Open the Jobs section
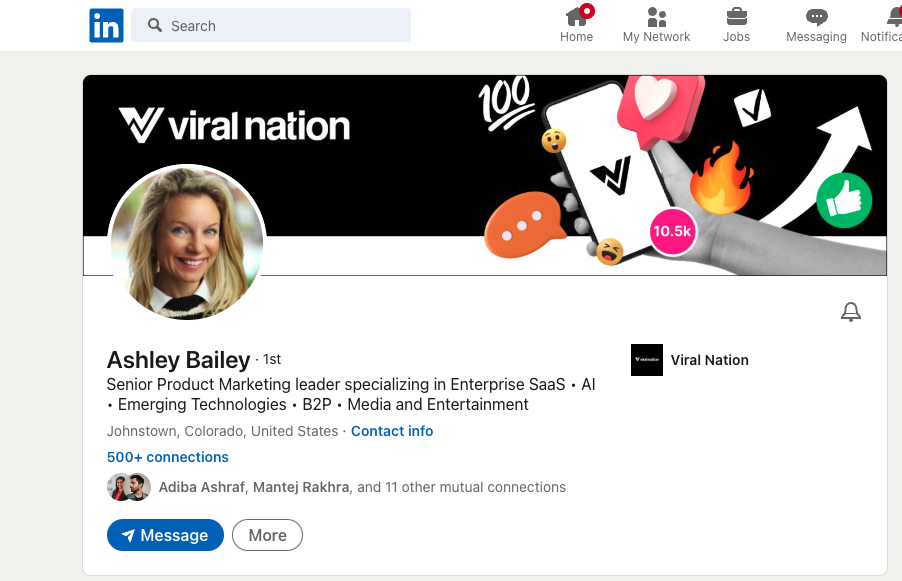This screenshot has width=902, height=581. coord(736,24)
